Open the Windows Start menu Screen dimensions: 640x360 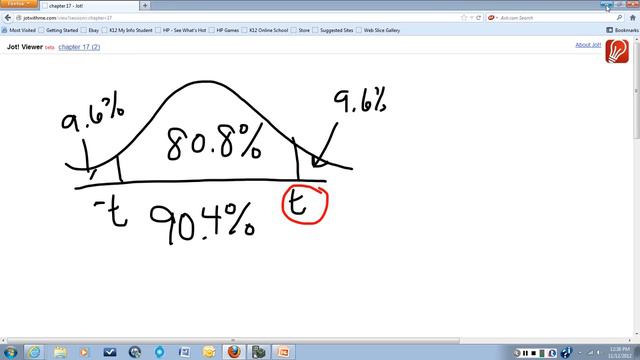[x=10, y=352]
